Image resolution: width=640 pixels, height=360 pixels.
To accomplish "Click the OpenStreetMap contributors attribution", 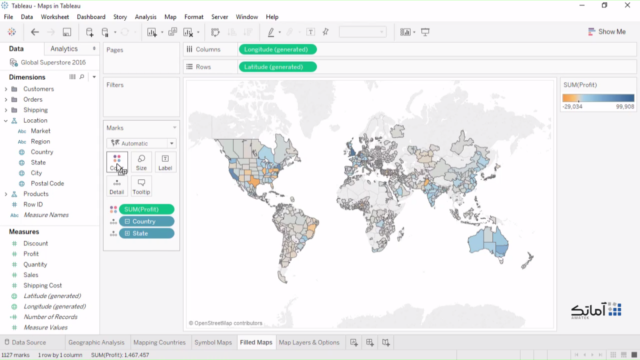I will [225, 323].
